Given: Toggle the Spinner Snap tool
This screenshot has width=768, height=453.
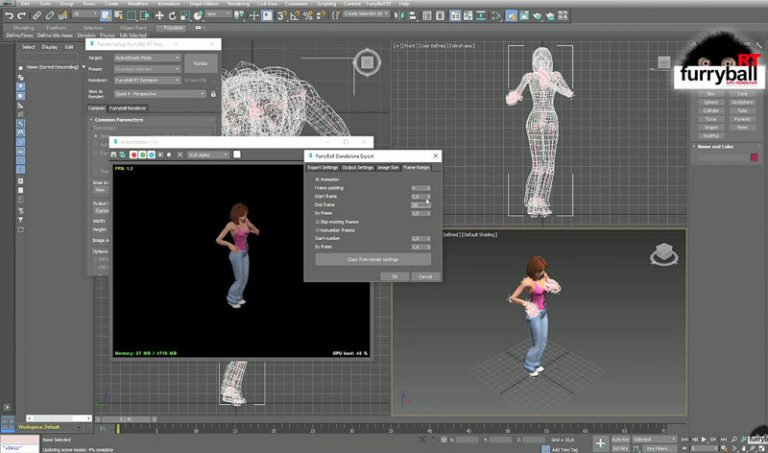Looking at the screenshot, I should click(321, 16).
